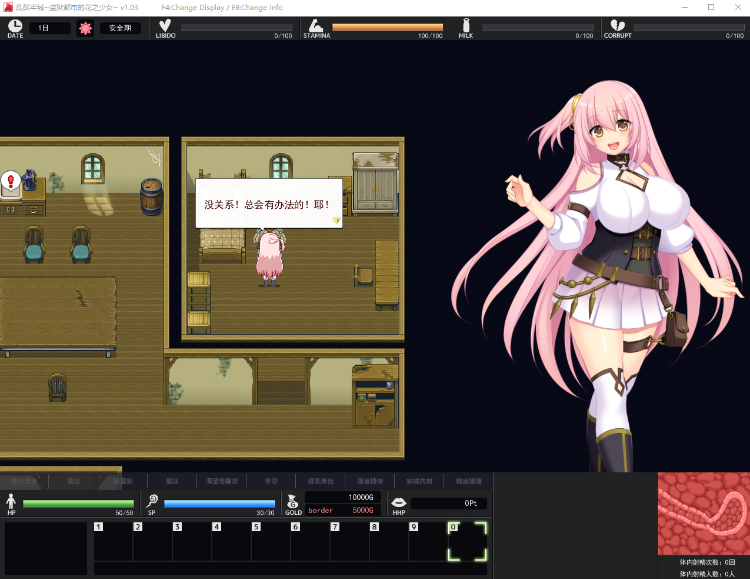Click the 'border 5000G' value

click(x=342, y=510)
